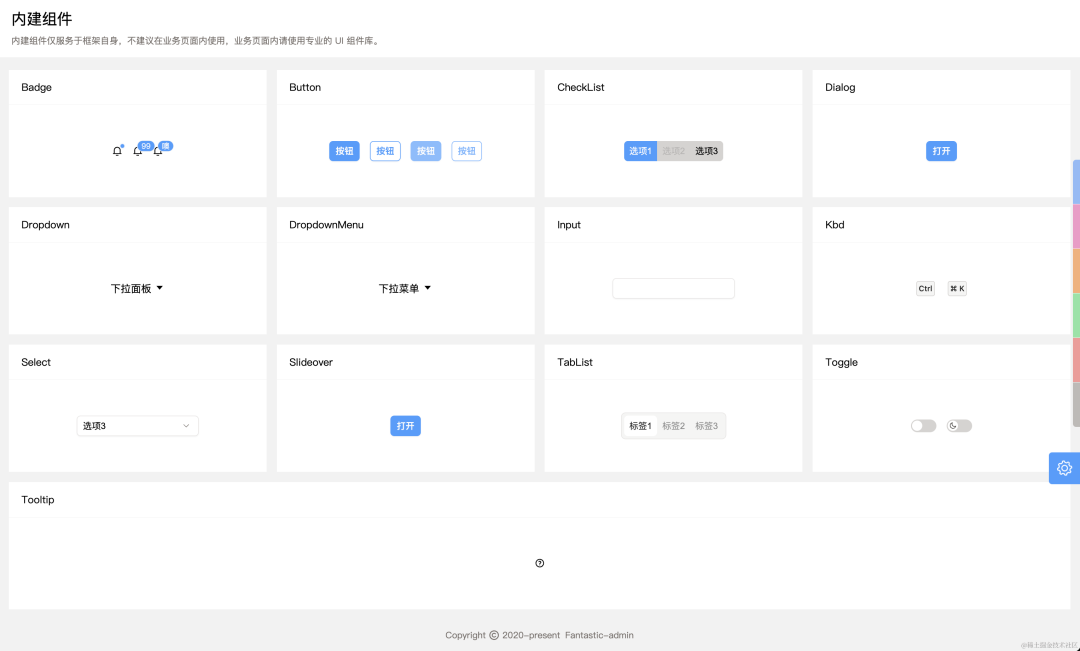
Task: Focus the empty Input text field
Action: [673, 289]
